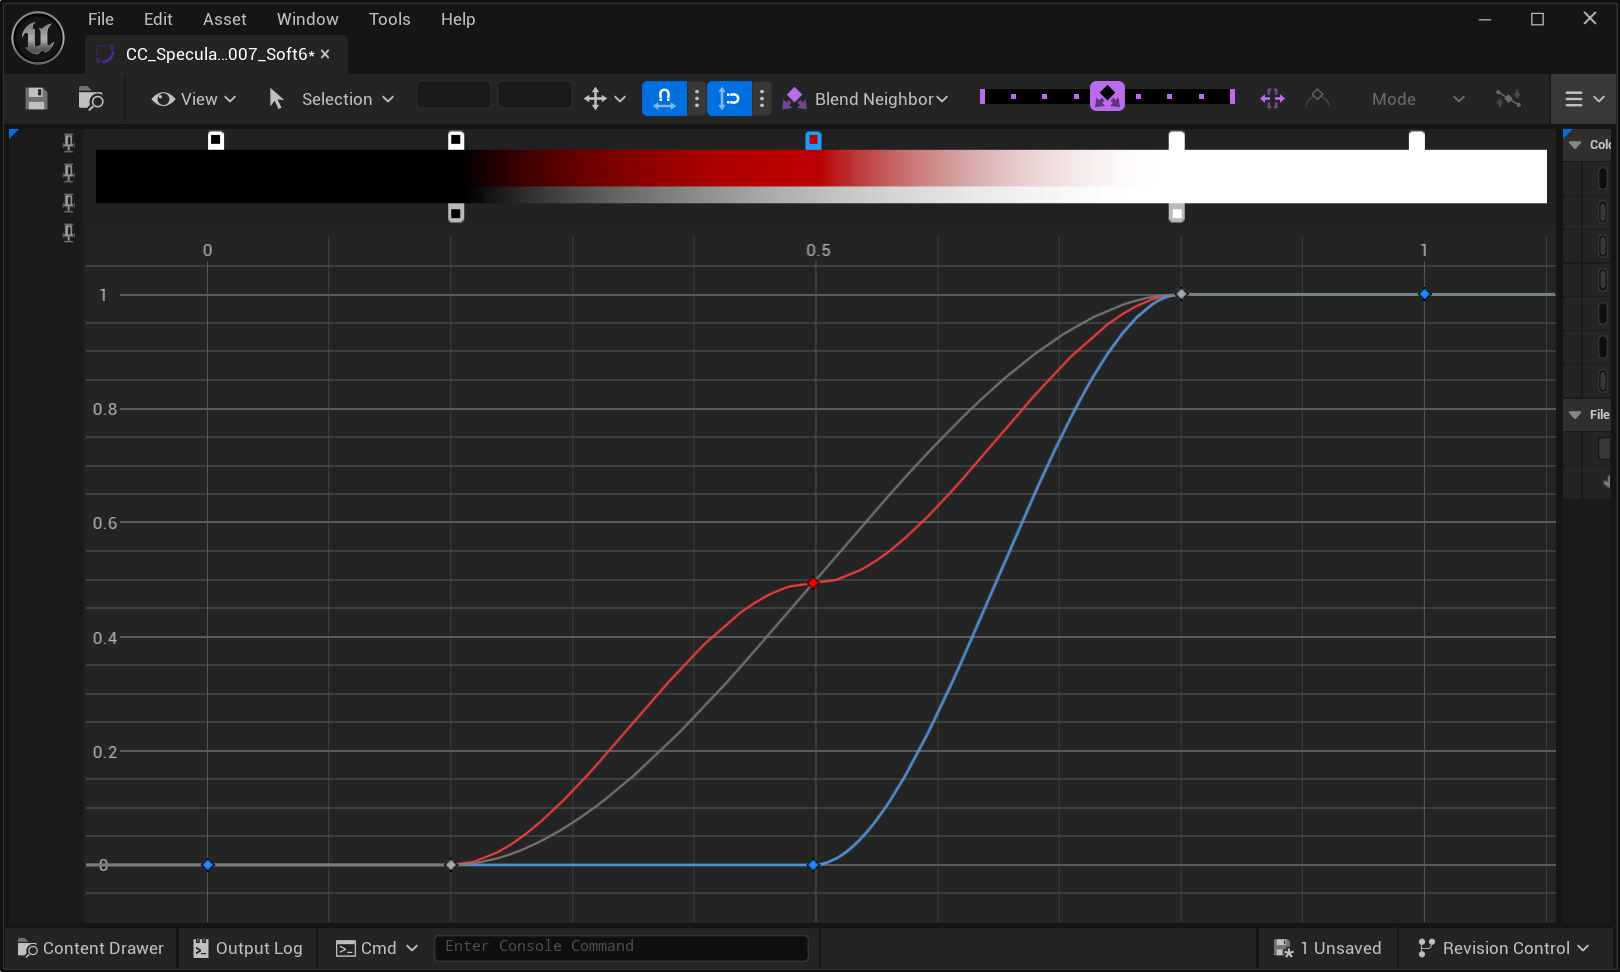
Task: Open the Tools menu
Action: pyautogui.click(x=389, y=19)
